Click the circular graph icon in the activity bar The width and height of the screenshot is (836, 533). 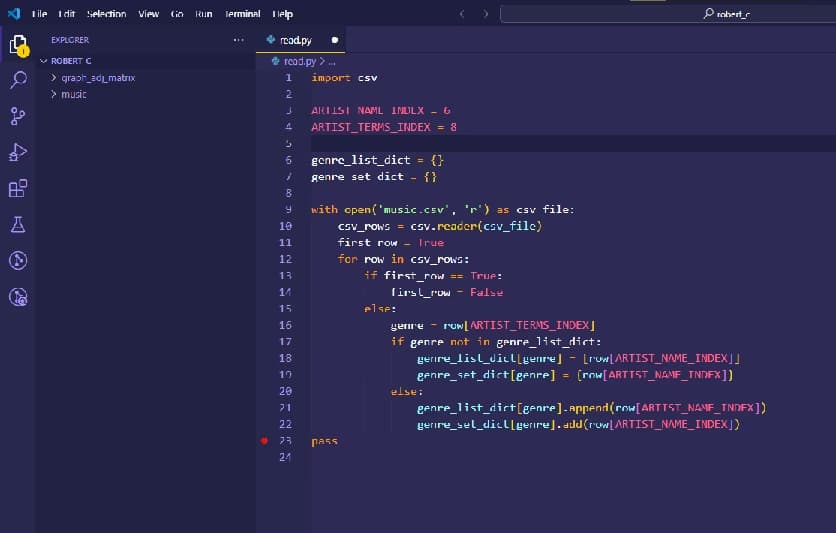point(18,261)
